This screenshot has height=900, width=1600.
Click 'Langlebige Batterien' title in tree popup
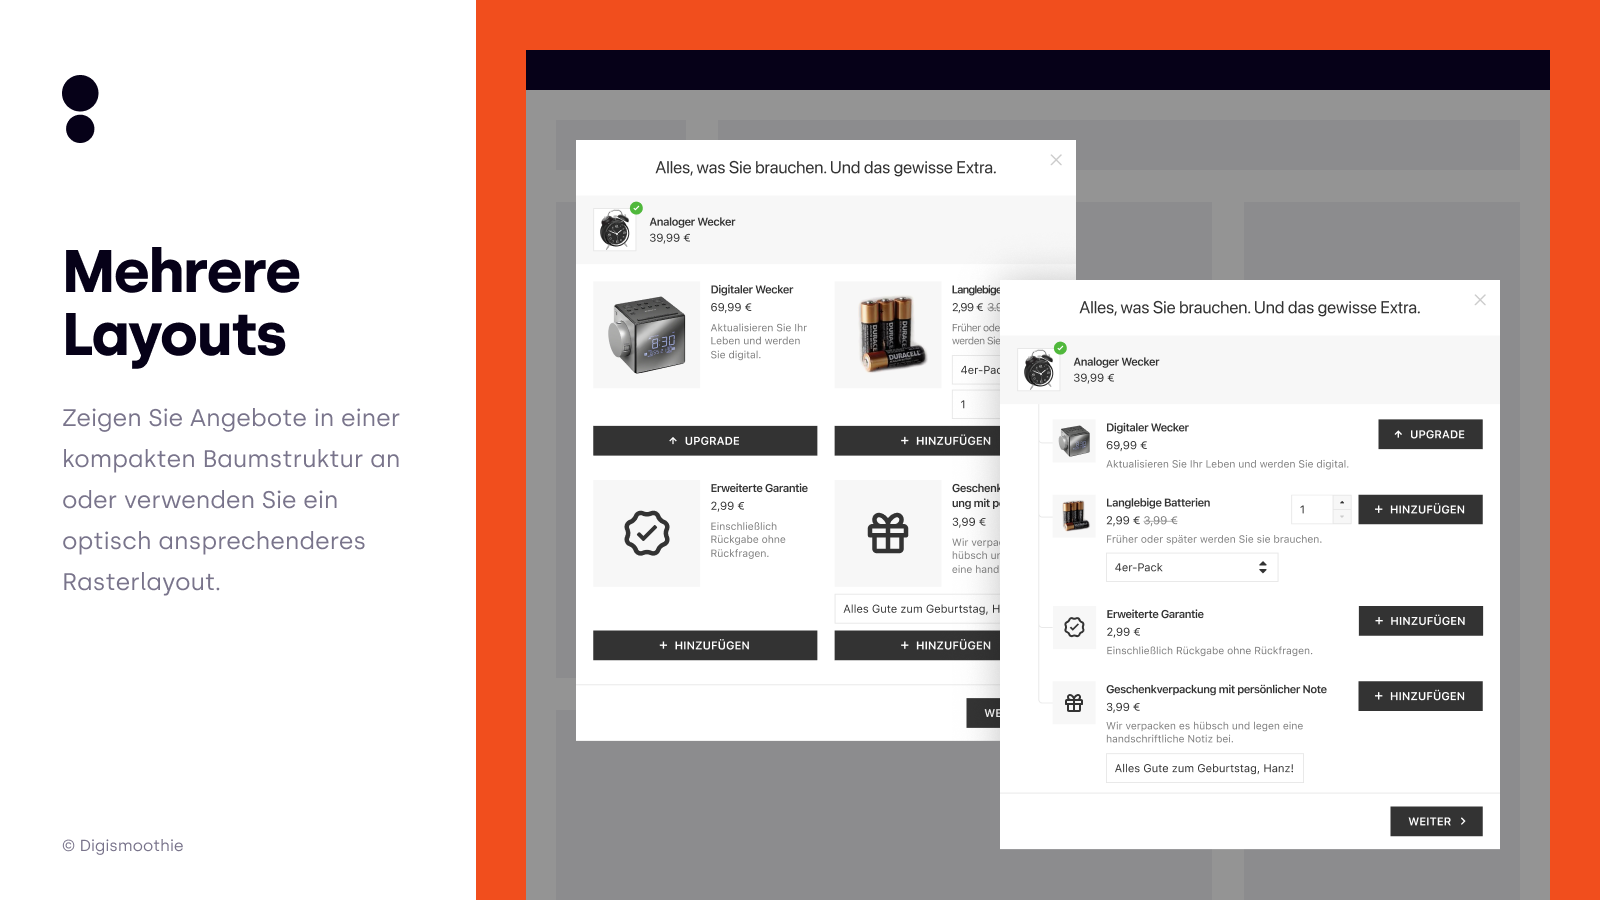(1158, 503)
